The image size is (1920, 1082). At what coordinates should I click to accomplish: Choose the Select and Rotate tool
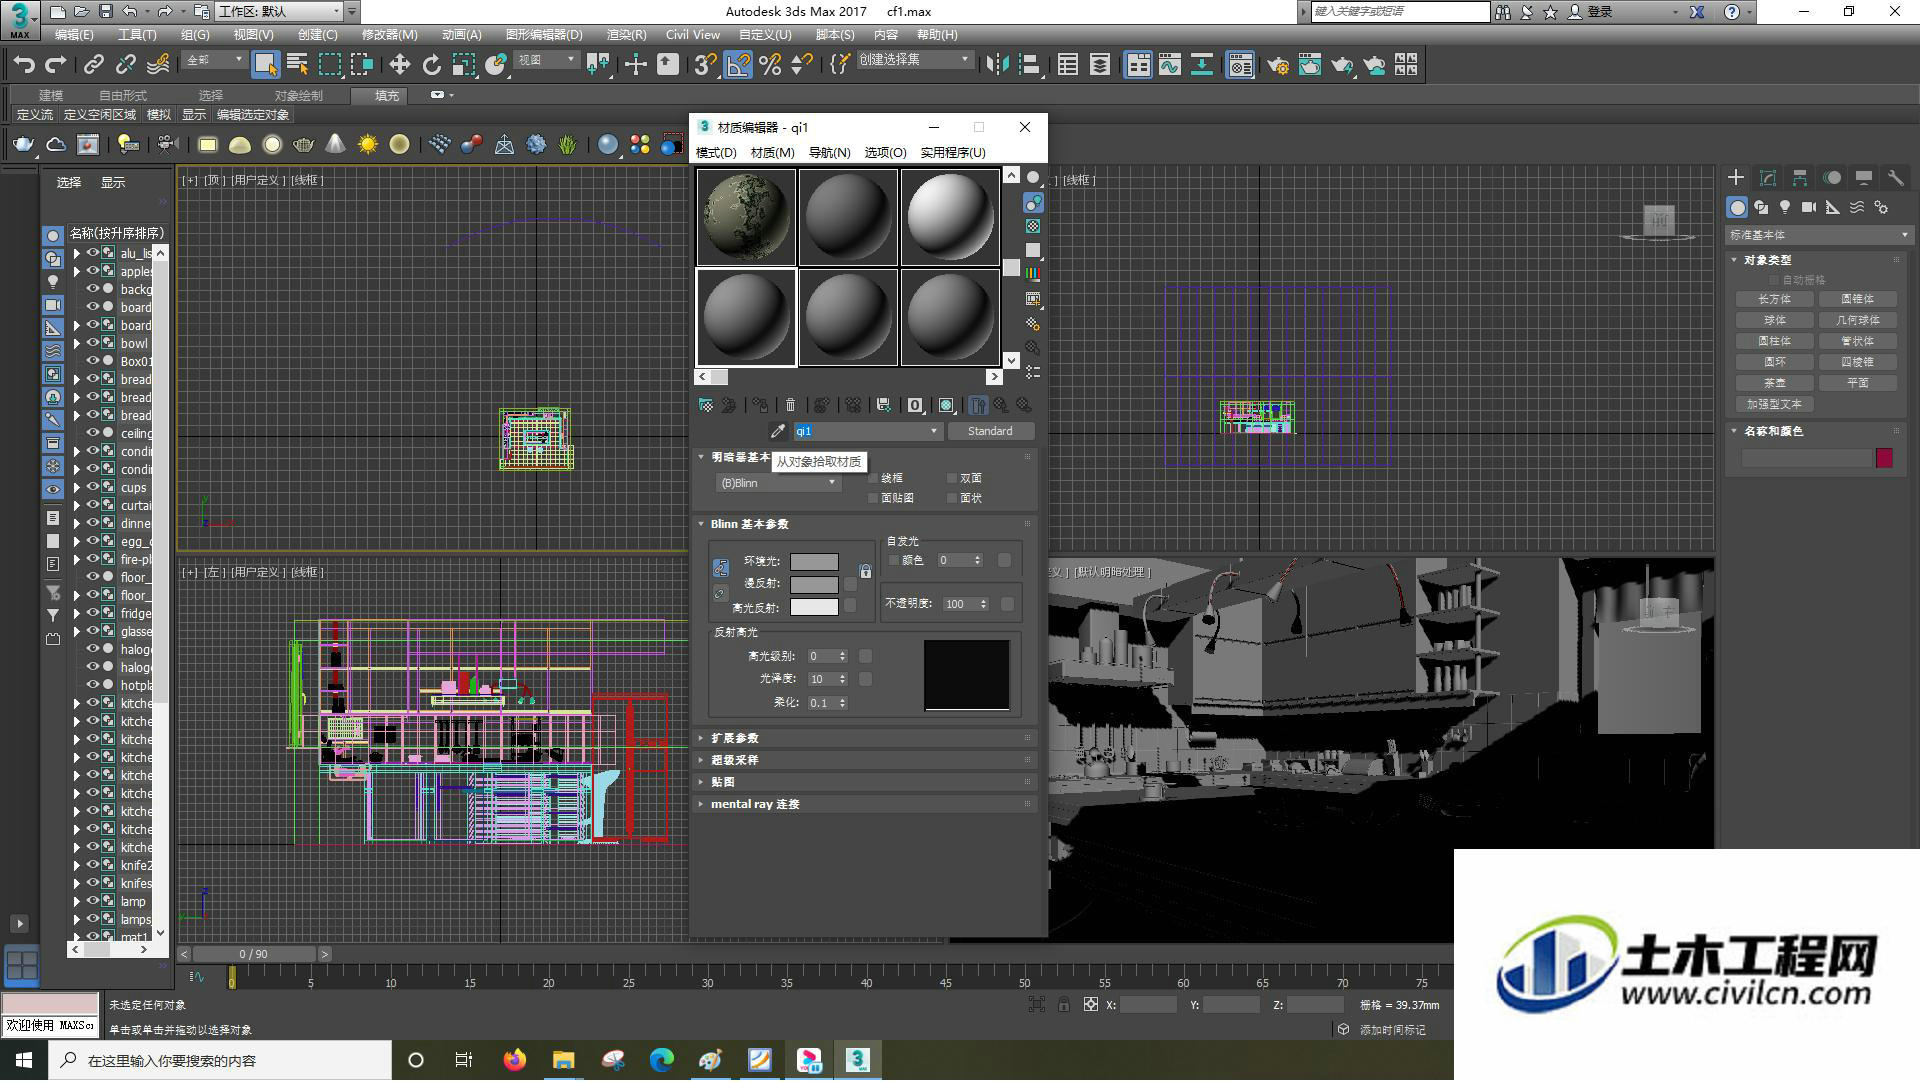coord(431,65)
